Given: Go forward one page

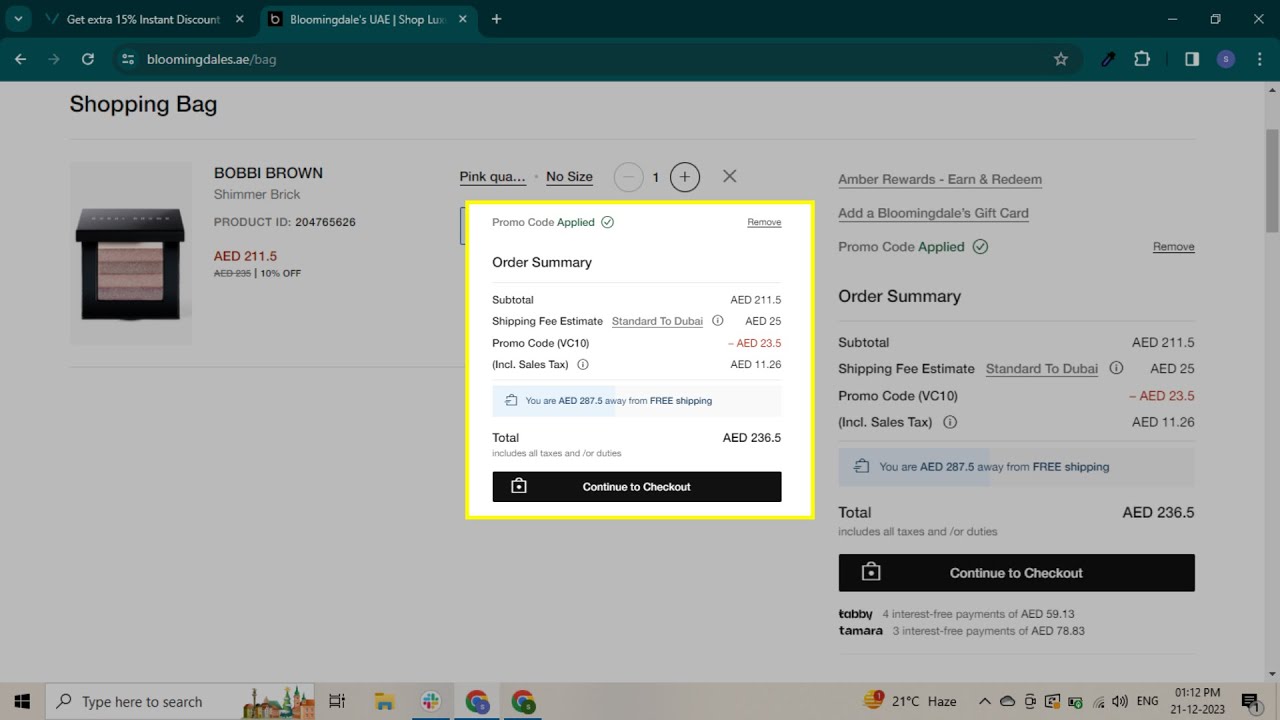Looking at the screenshot, I should point(54,59).
